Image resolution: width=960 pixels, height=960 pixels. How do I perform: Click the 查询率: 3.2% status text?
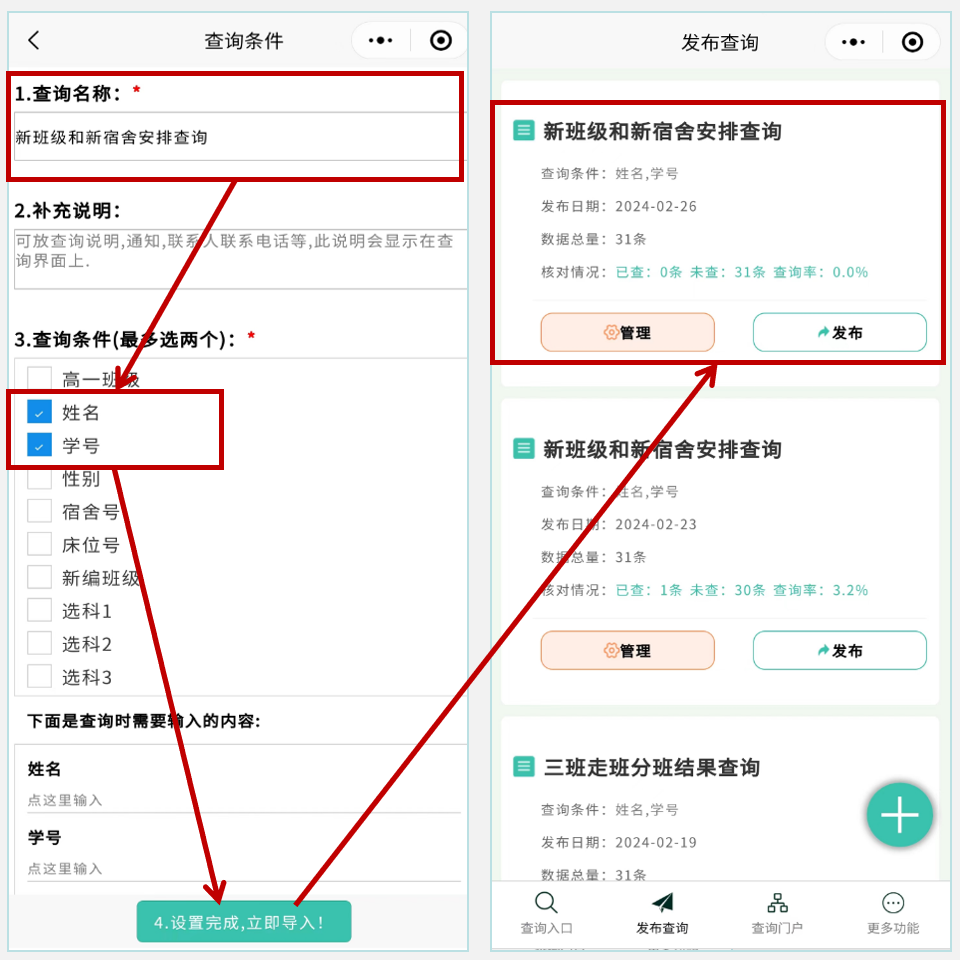(x=820, y=590)
